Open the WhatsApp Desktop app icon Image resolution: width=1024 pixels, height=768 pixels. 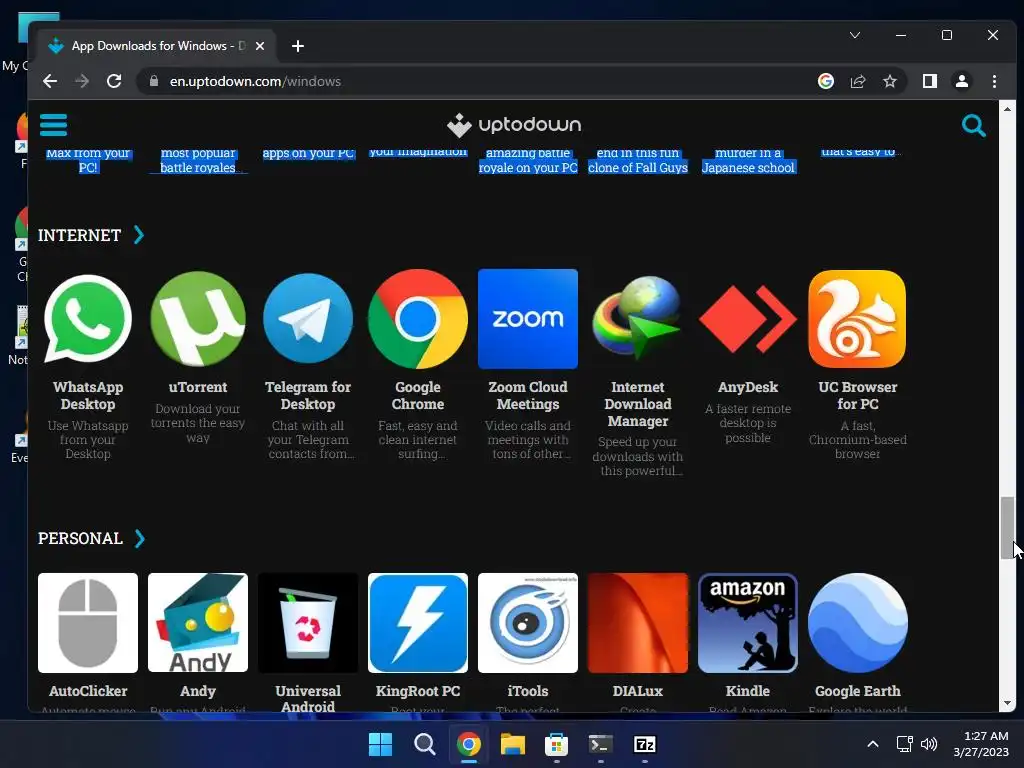(x=88, y=319)
